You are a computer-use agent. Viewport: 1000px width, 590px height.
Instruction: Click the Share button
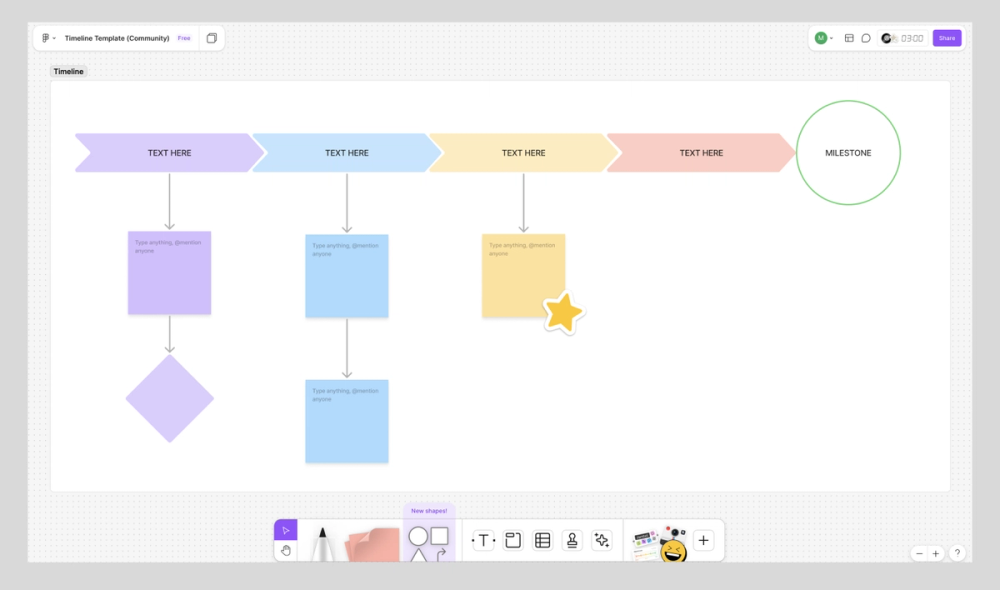tap(946, 37)
